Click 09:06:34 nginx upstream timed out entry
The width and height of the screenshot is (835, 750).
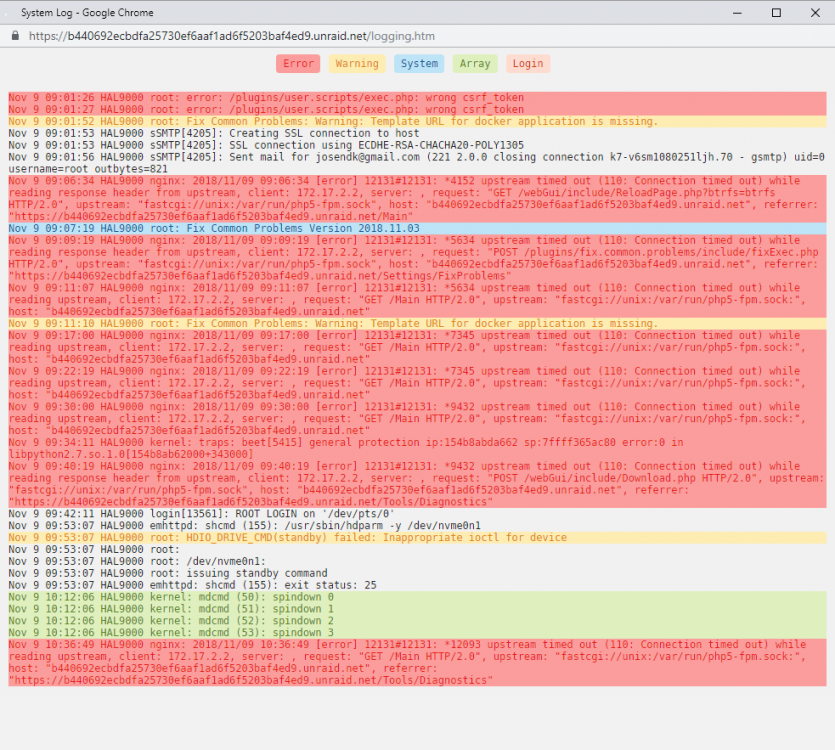pos(417,199)
